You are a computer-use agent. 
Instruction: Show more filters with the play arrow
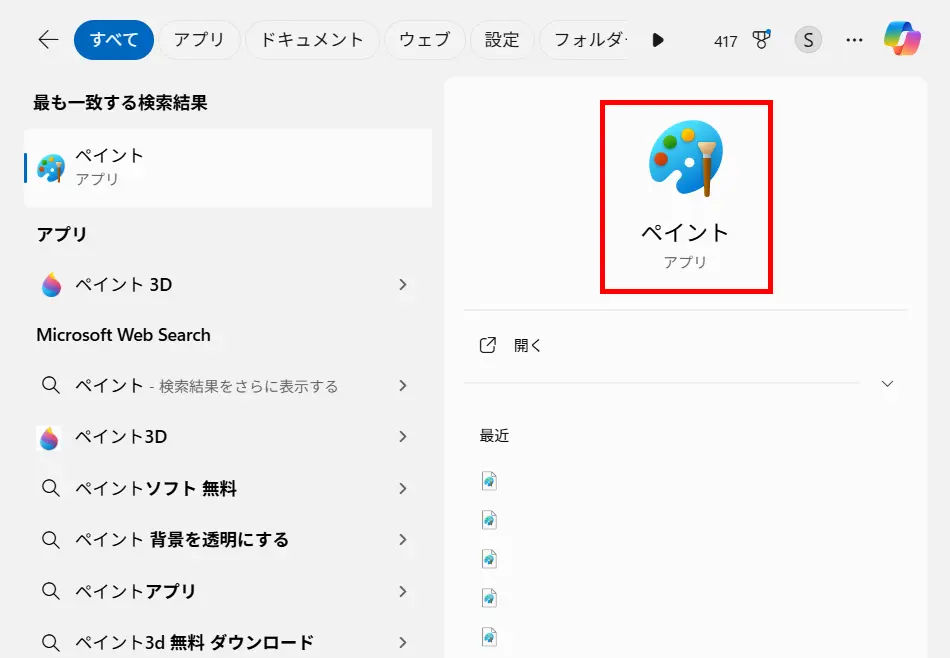click(x=658, y=40)
